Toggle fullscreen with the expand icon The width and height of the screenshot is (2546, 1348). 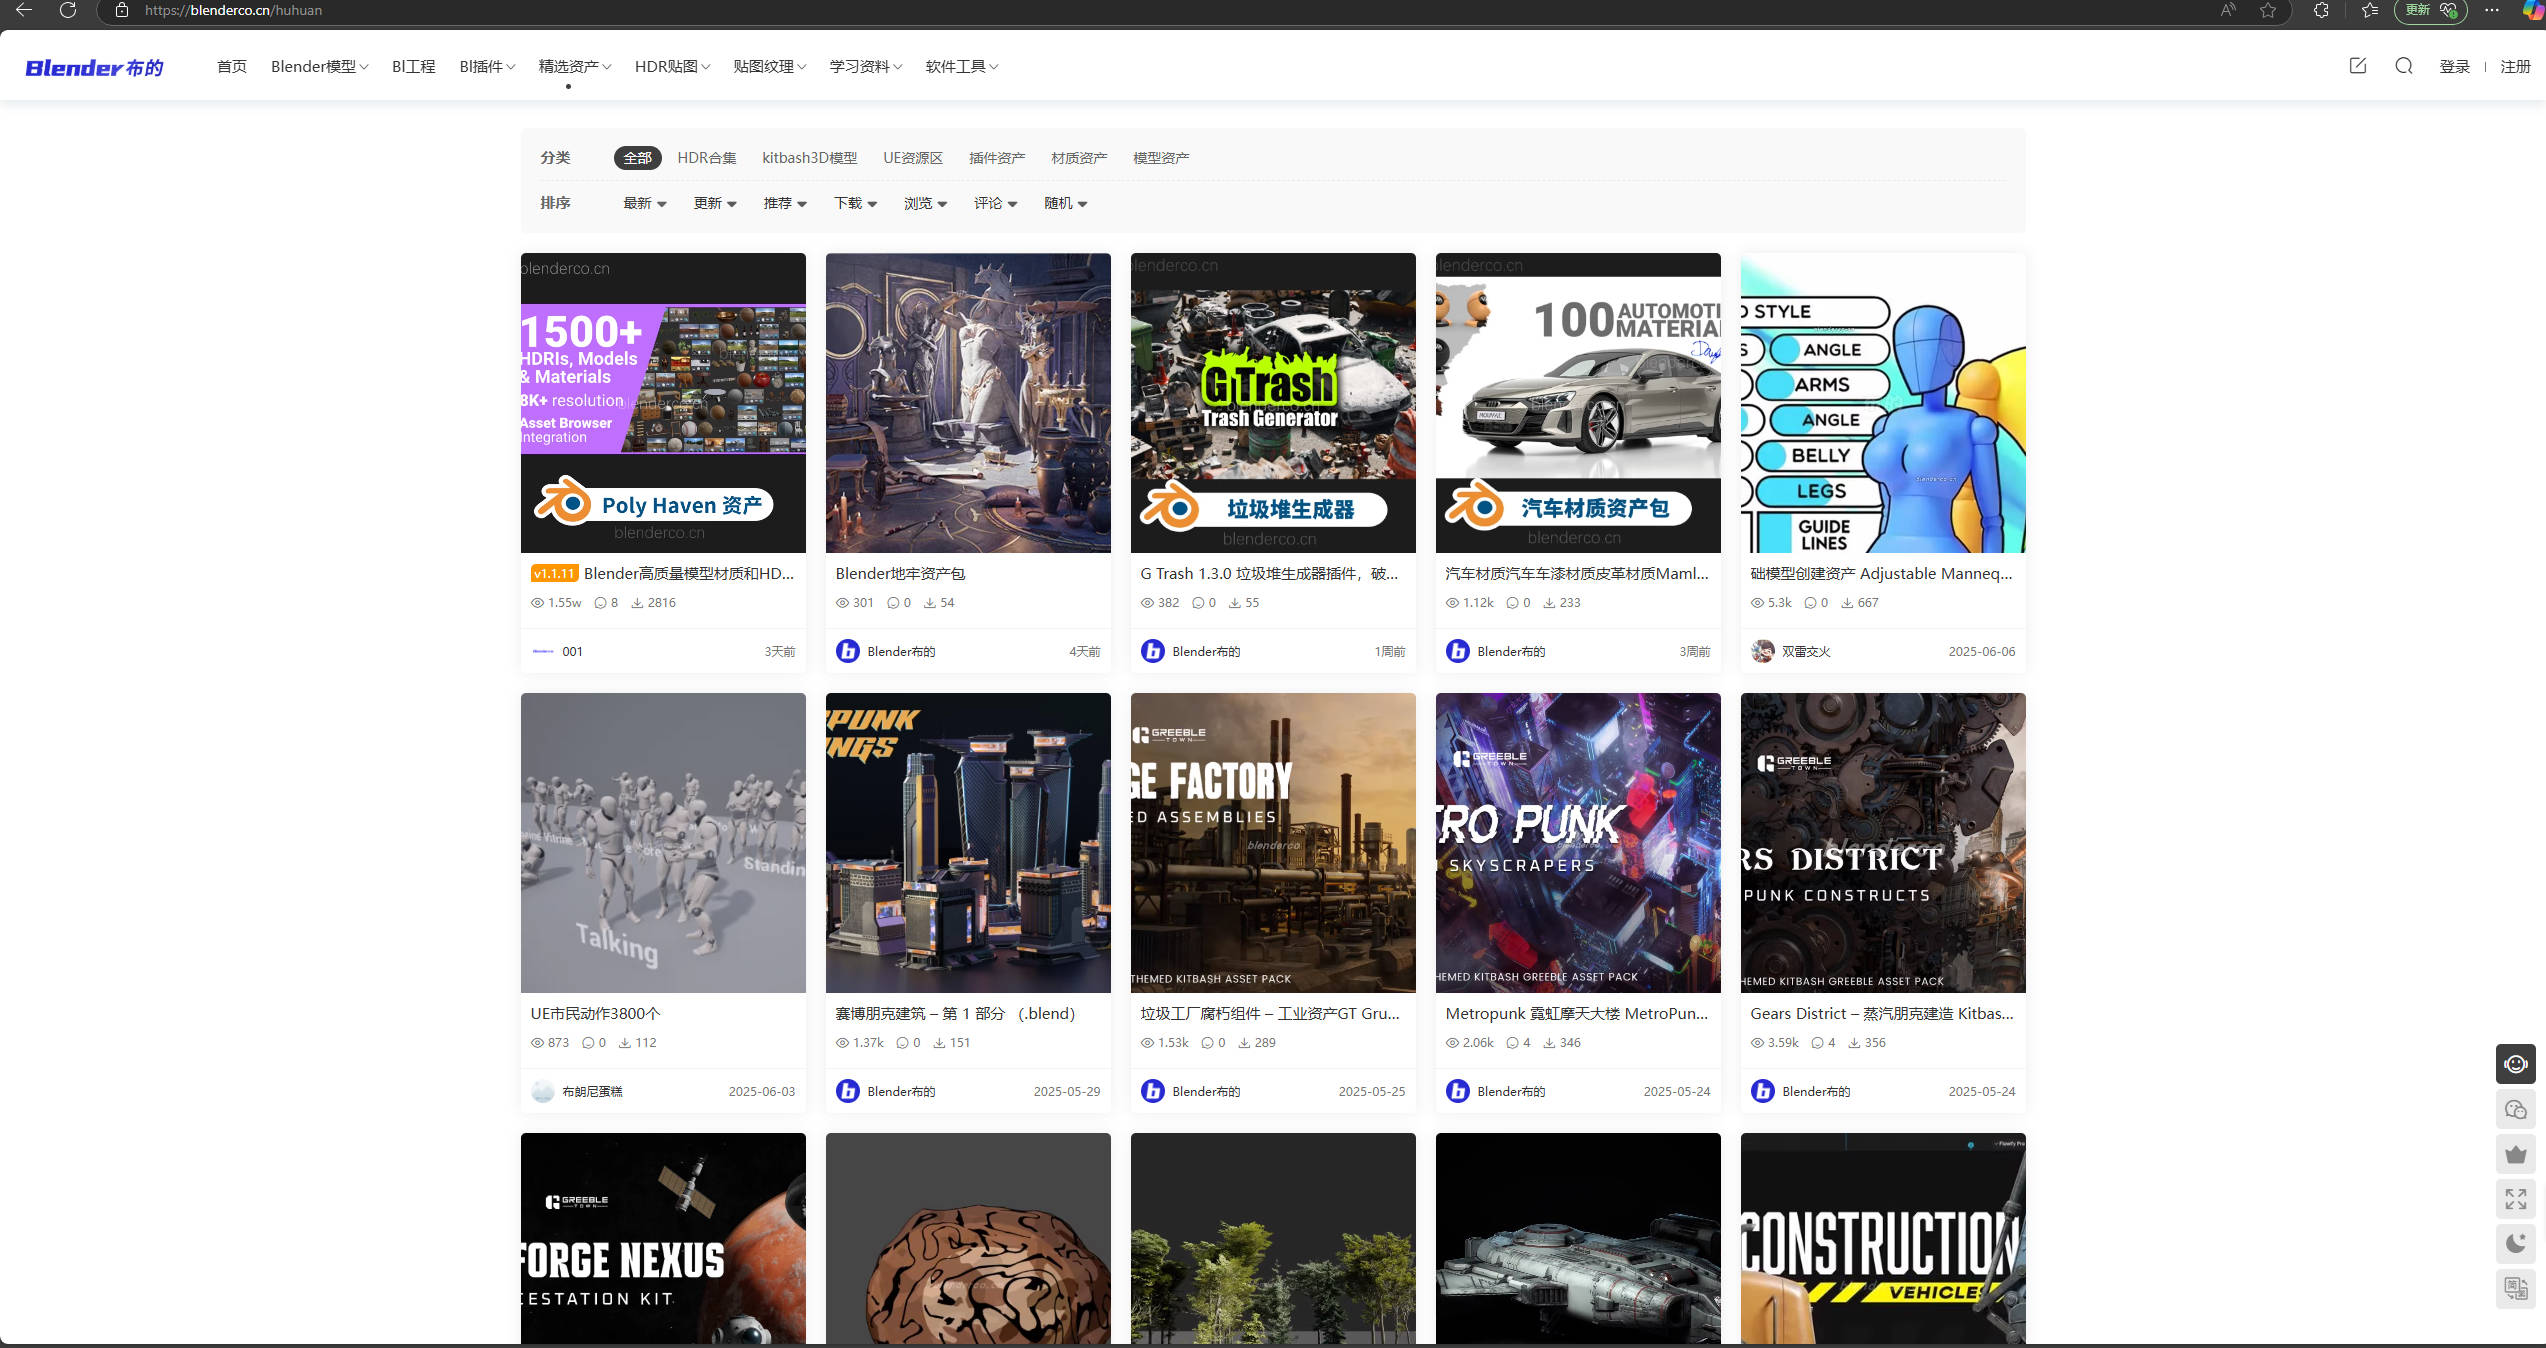point(2516,1199)
